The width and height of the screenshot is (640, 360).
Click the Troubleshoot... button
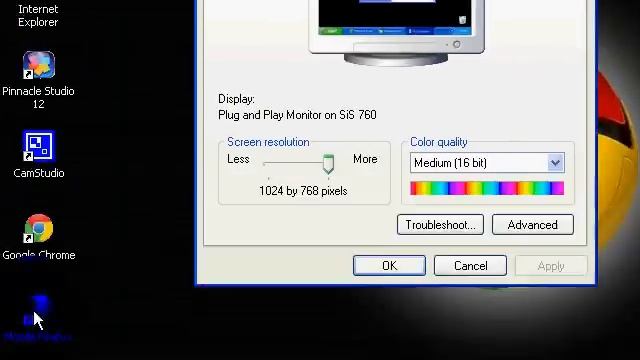[x=440, y=224]
